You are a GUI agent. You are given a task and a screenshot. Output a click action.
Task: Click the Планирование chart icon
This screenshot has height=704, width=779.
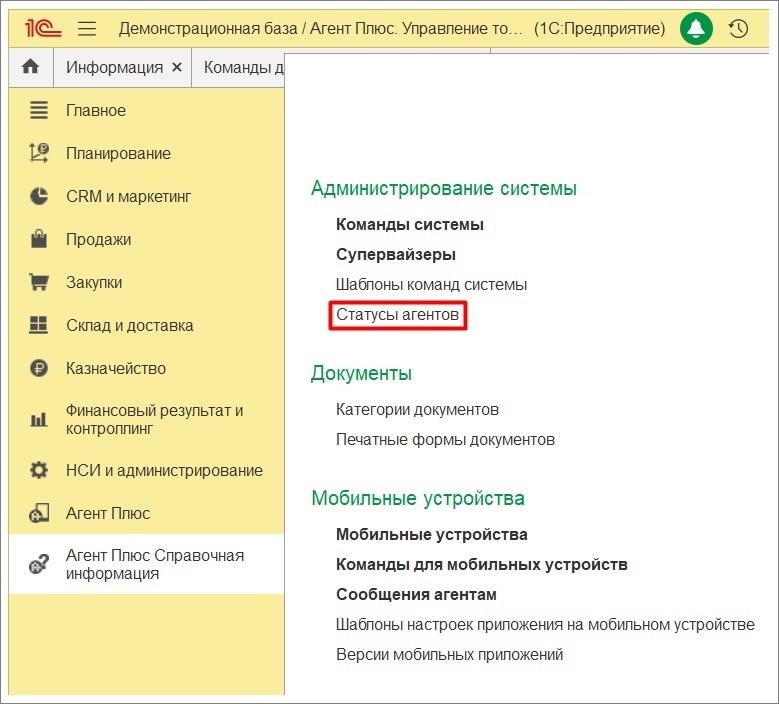pos(39,153)
